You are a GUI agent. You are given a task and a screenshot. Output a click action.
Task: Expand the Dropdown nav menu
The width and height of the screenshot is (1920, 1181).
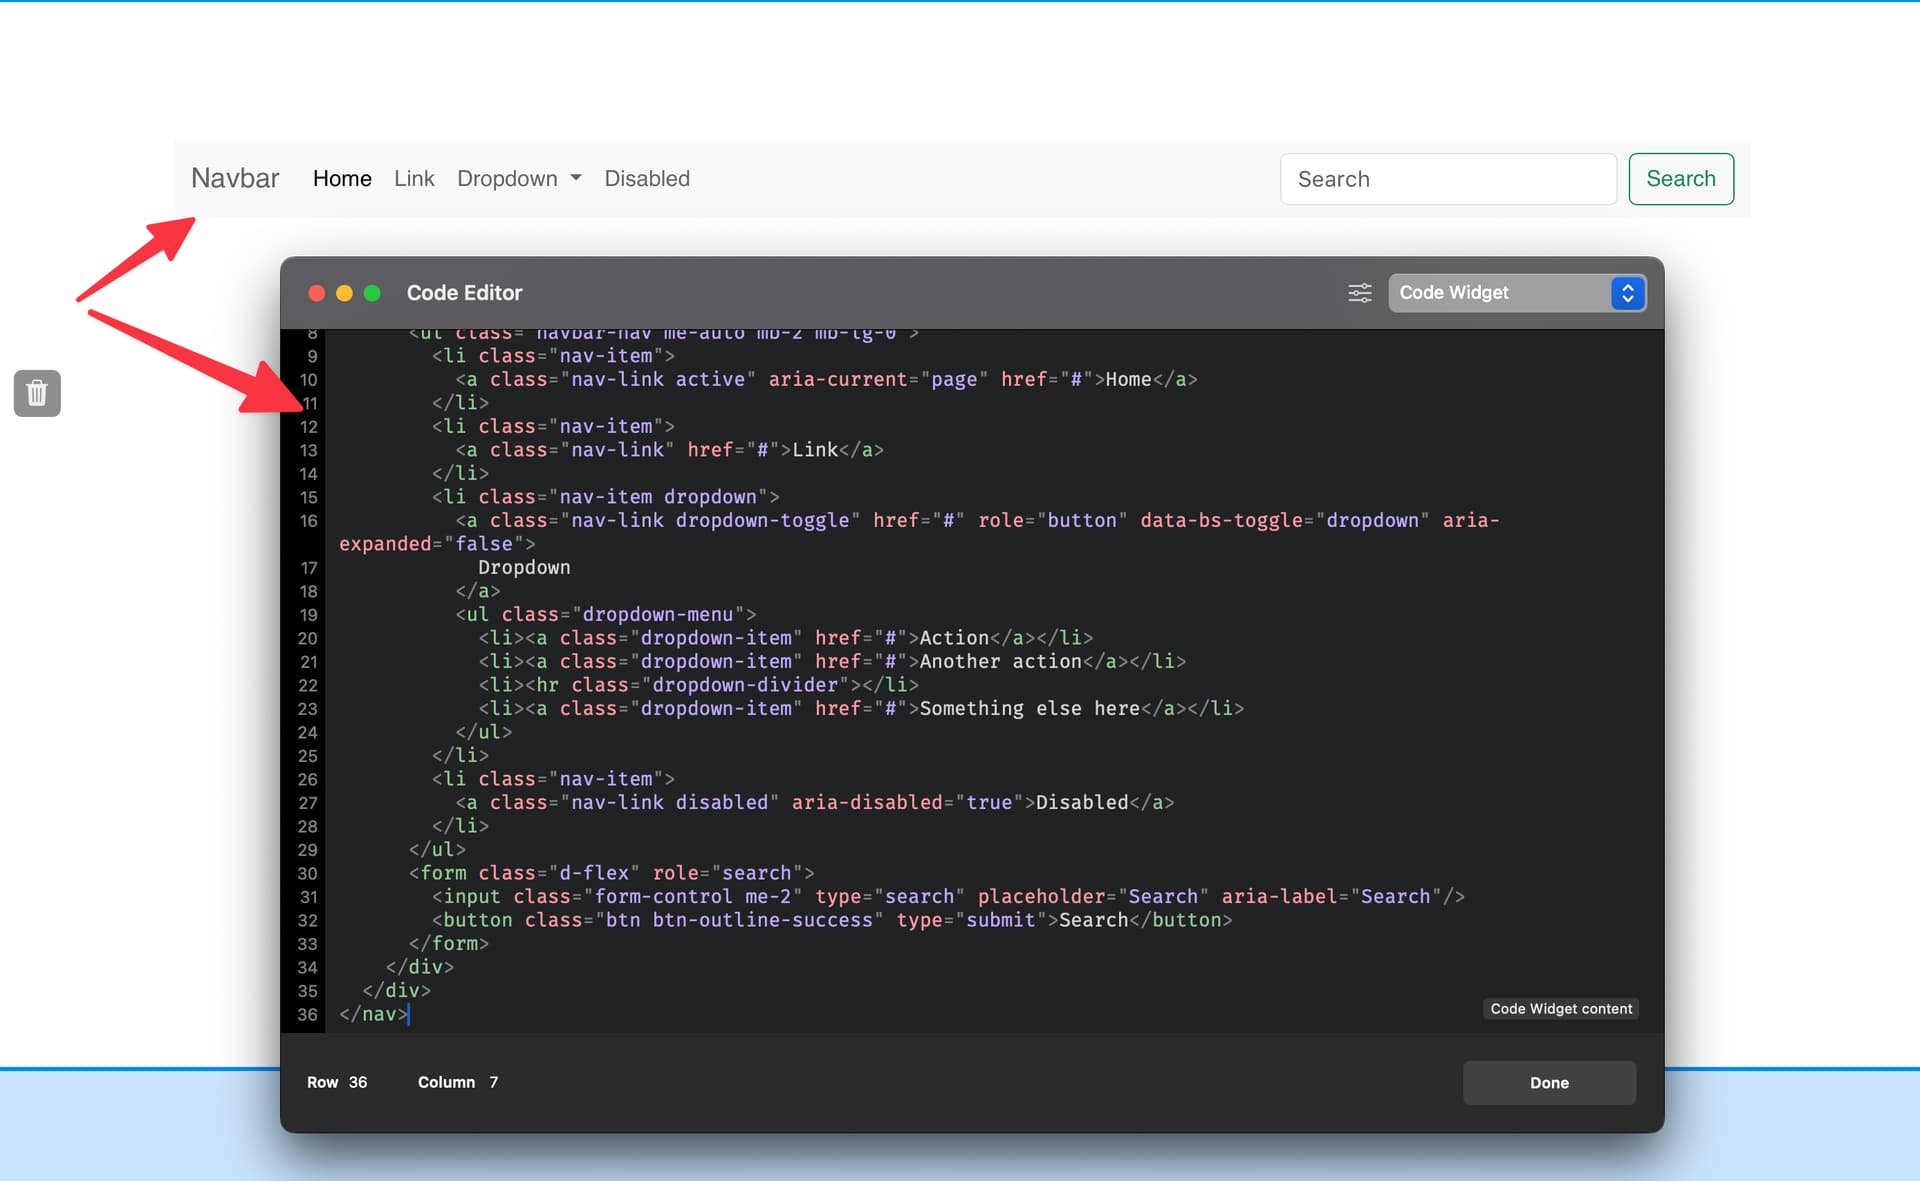click(x=507, y=179)
